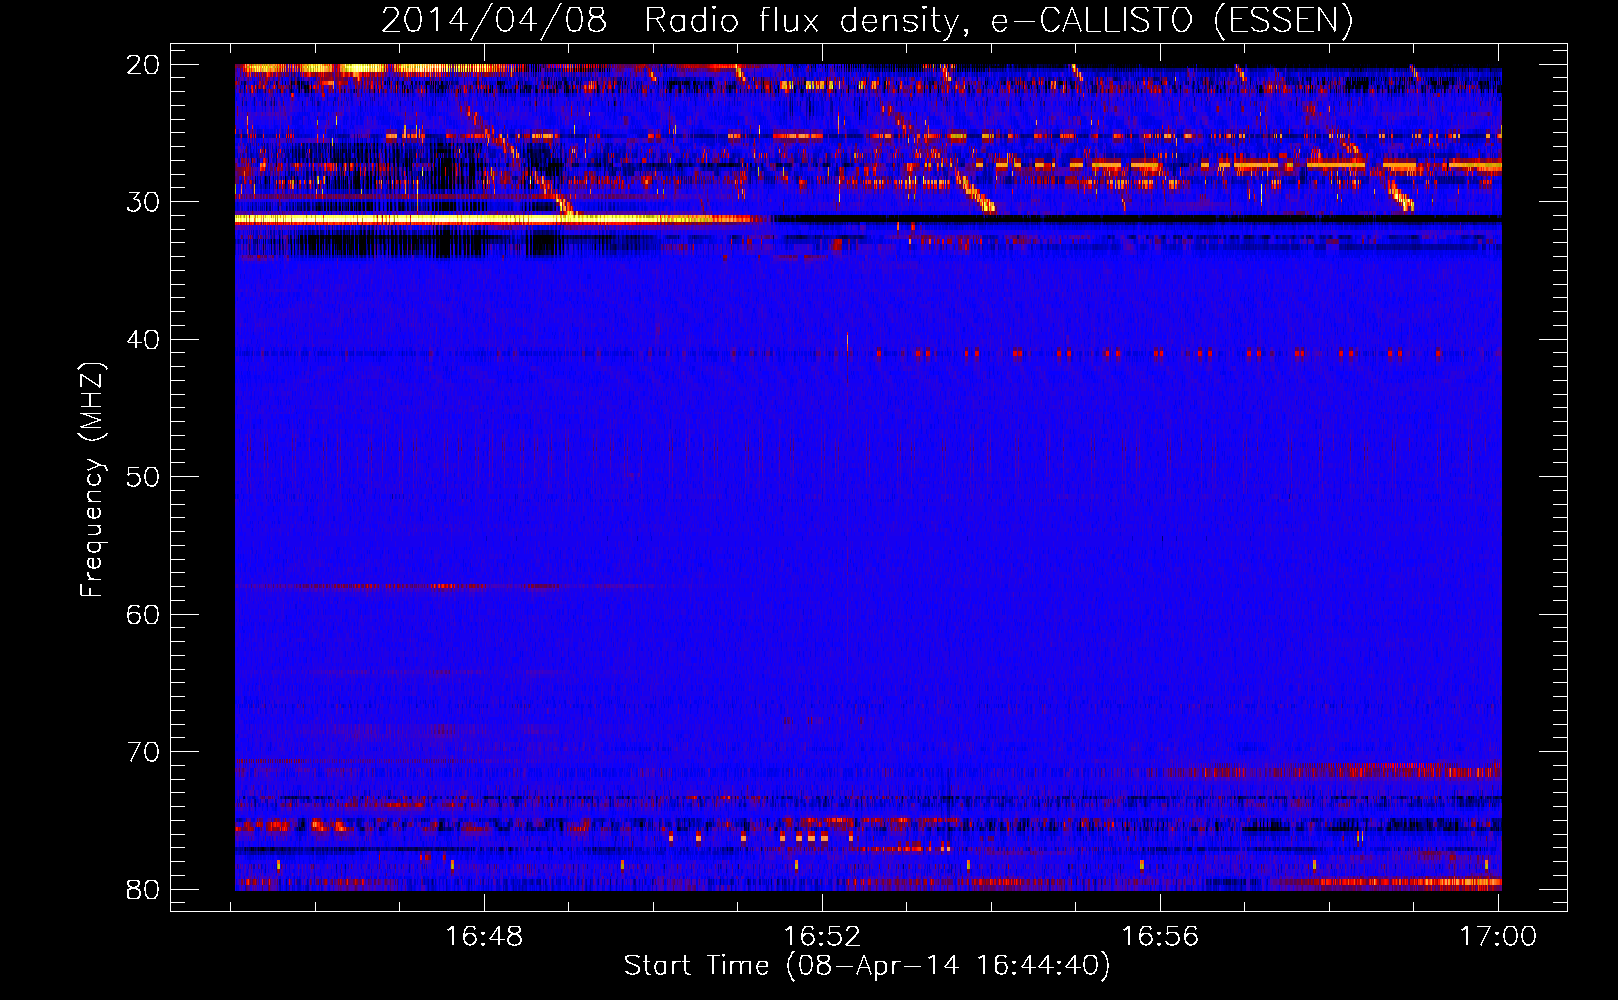Click the 'Frequency (MHZ)' axis label
The image size is (1618, 1000).
[92, 480]
